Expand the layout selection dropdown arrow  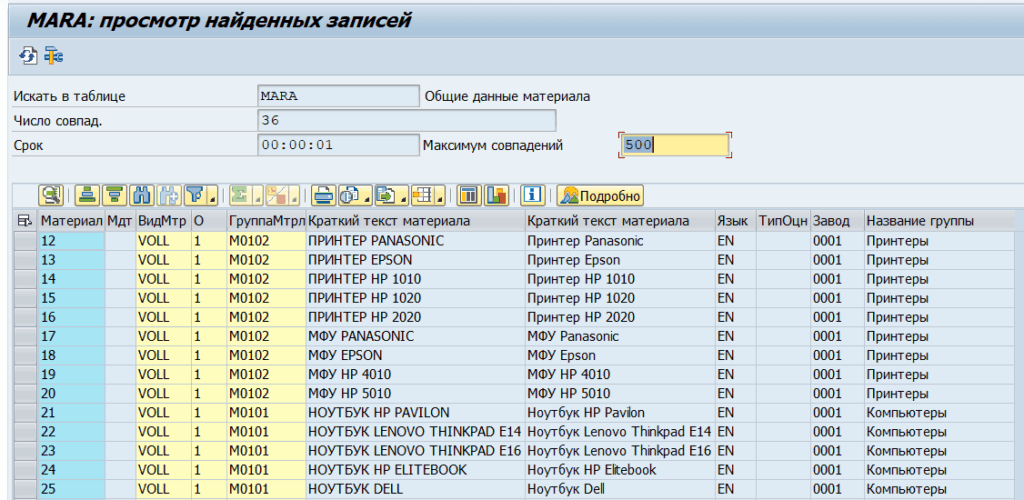(x=441, y=197)
